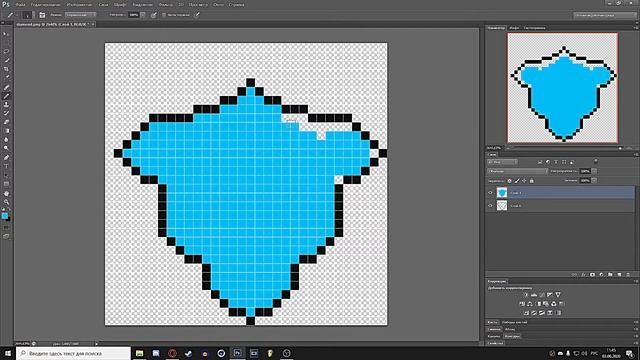Click the options bar opacity field
640x360 pixels.
pos(134,15)
